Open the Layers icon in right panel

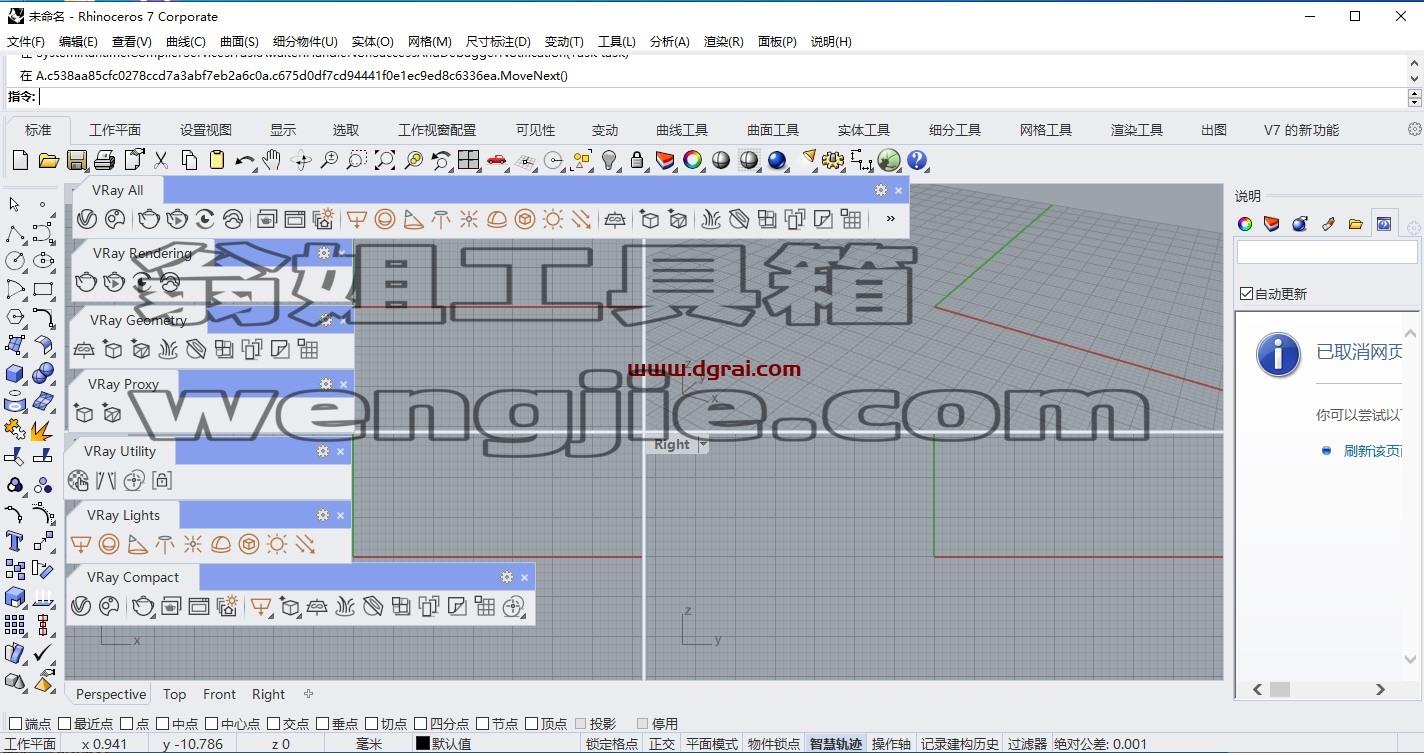1271,224
